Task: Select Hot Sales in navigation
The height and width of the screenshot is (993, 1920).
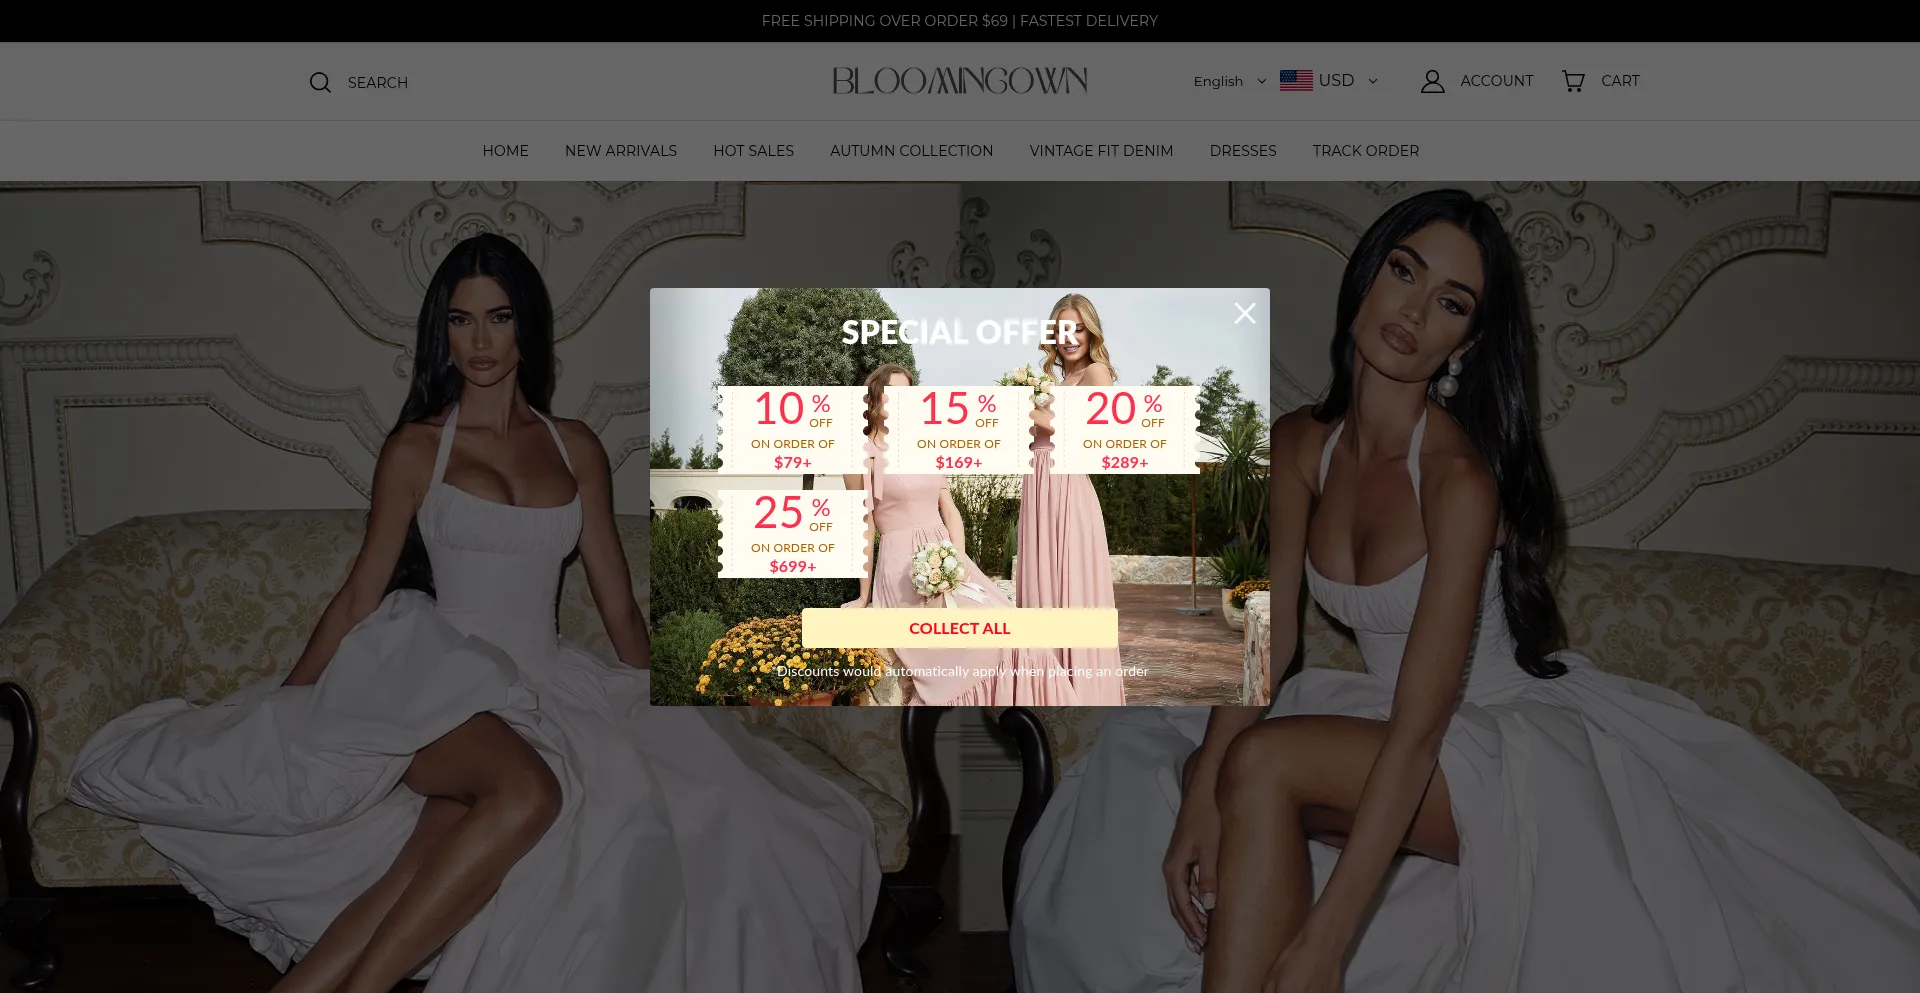Action: coord(753,151)
